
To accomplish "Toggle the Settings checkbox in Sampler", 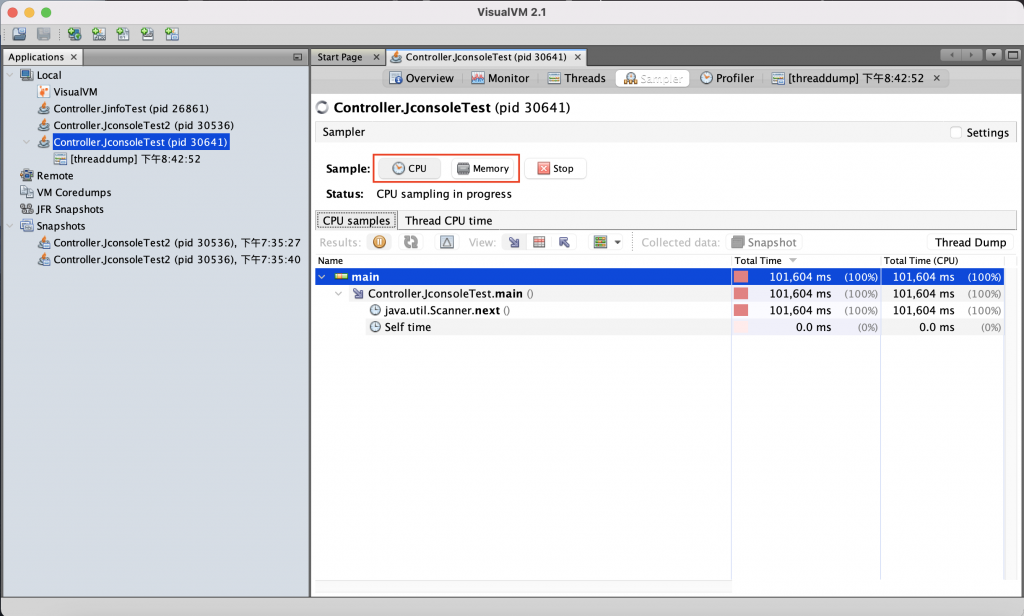I will click(x=956, y=133).
